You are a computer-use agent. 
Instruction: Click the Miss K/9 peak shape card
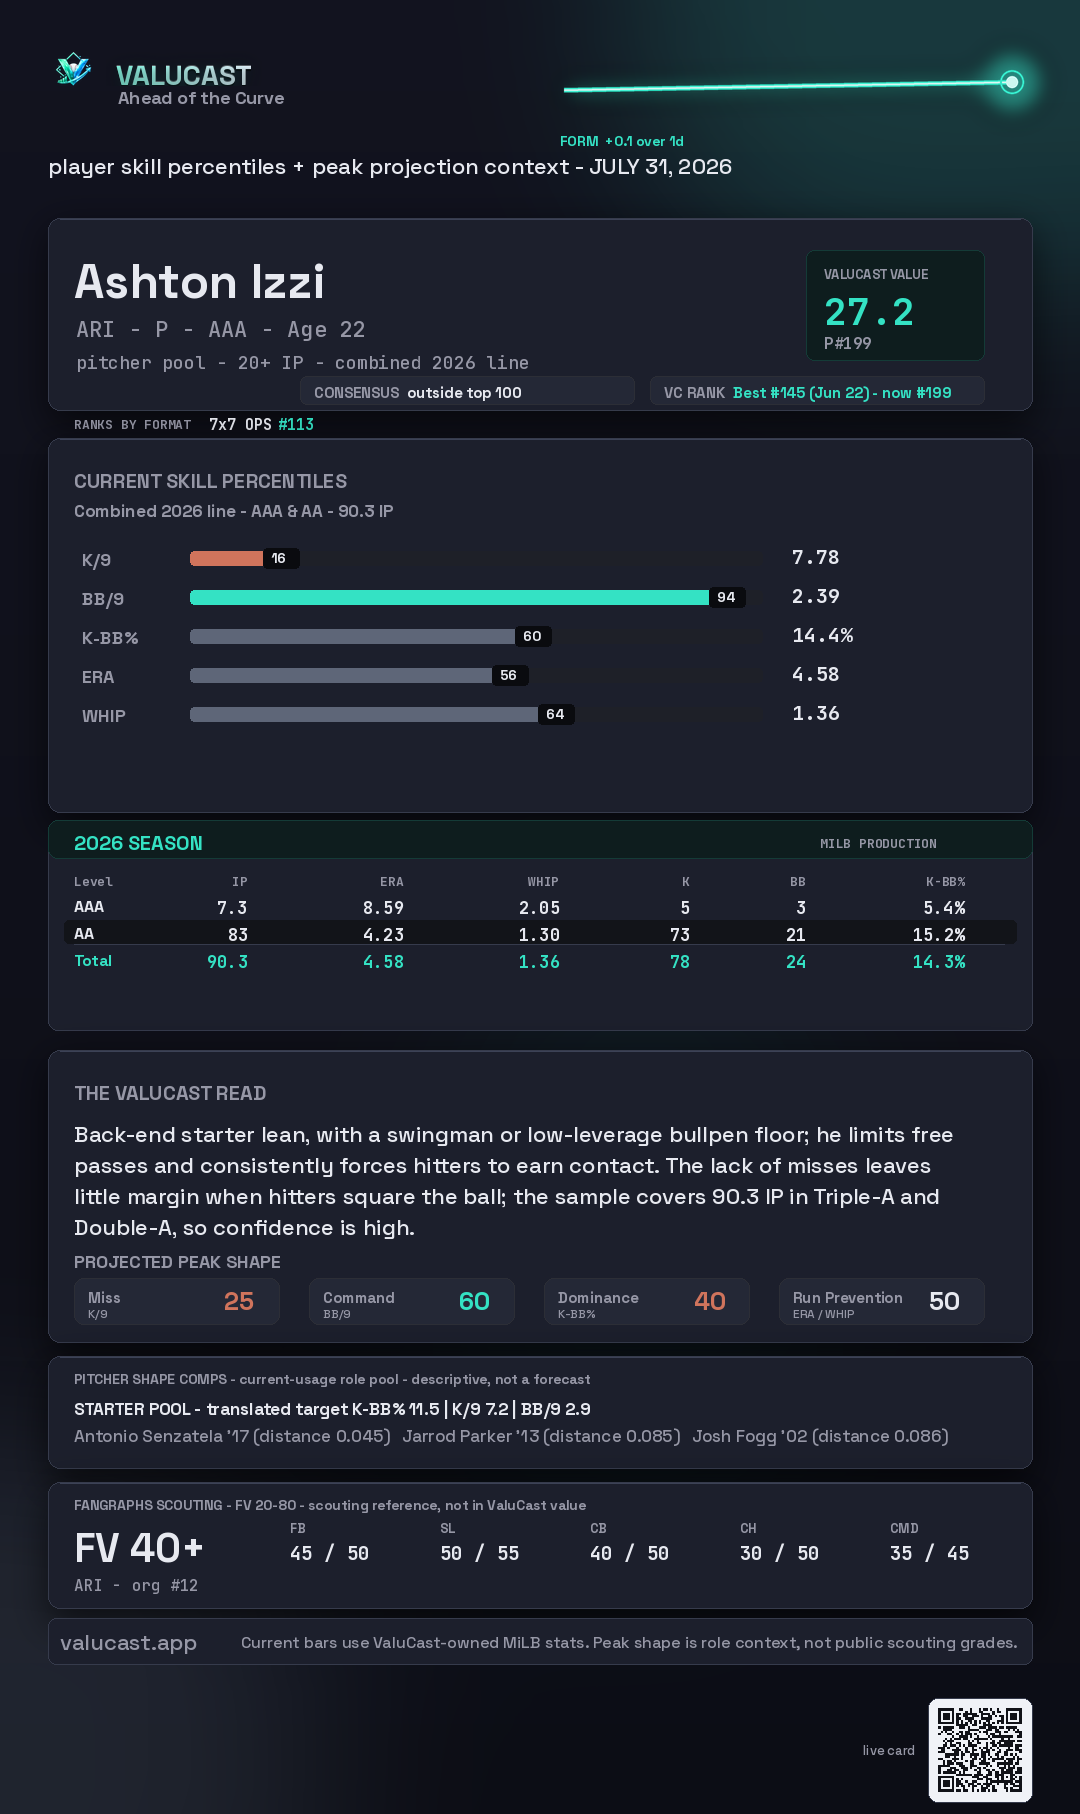point(177,1301)
